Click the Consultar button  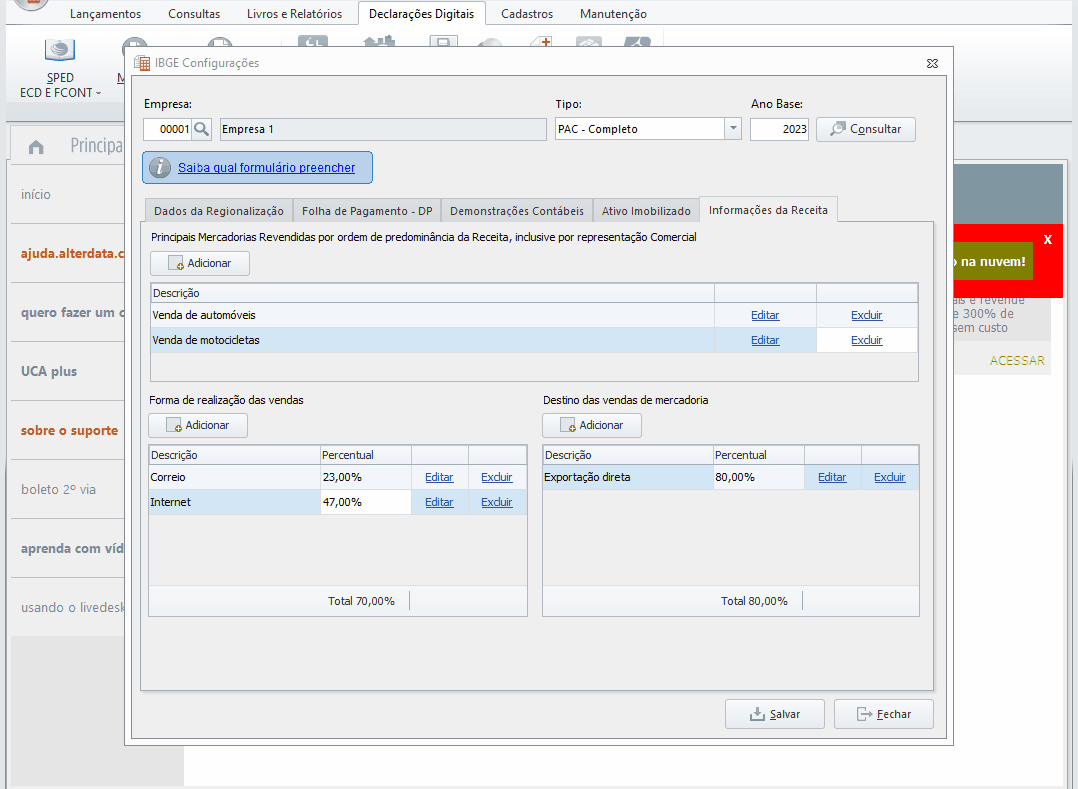tap(866, 129)
